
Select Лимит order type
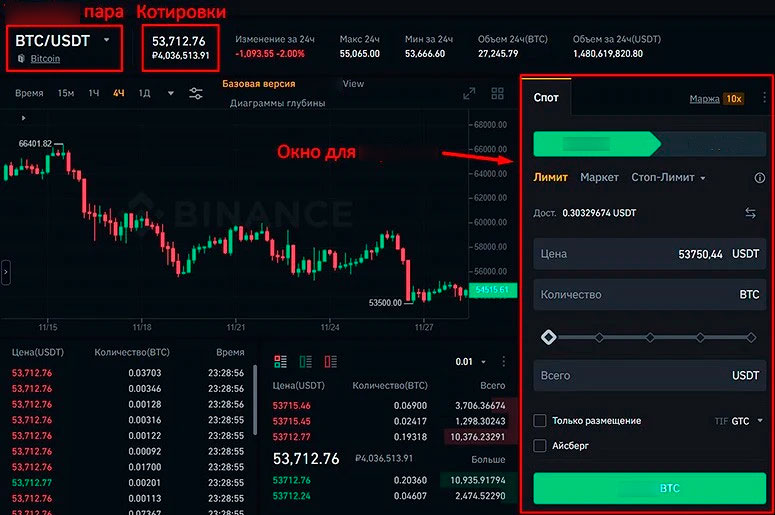[x=550, y=177]
